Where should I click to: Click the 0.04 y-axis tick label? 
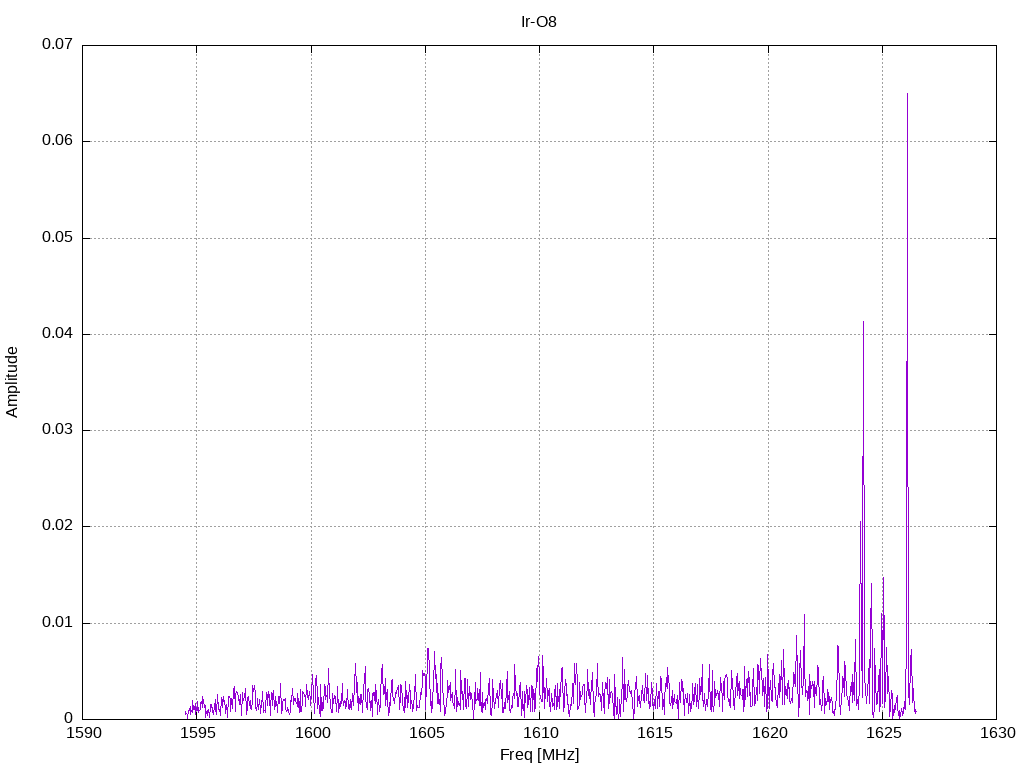click(x=57, y=334)
